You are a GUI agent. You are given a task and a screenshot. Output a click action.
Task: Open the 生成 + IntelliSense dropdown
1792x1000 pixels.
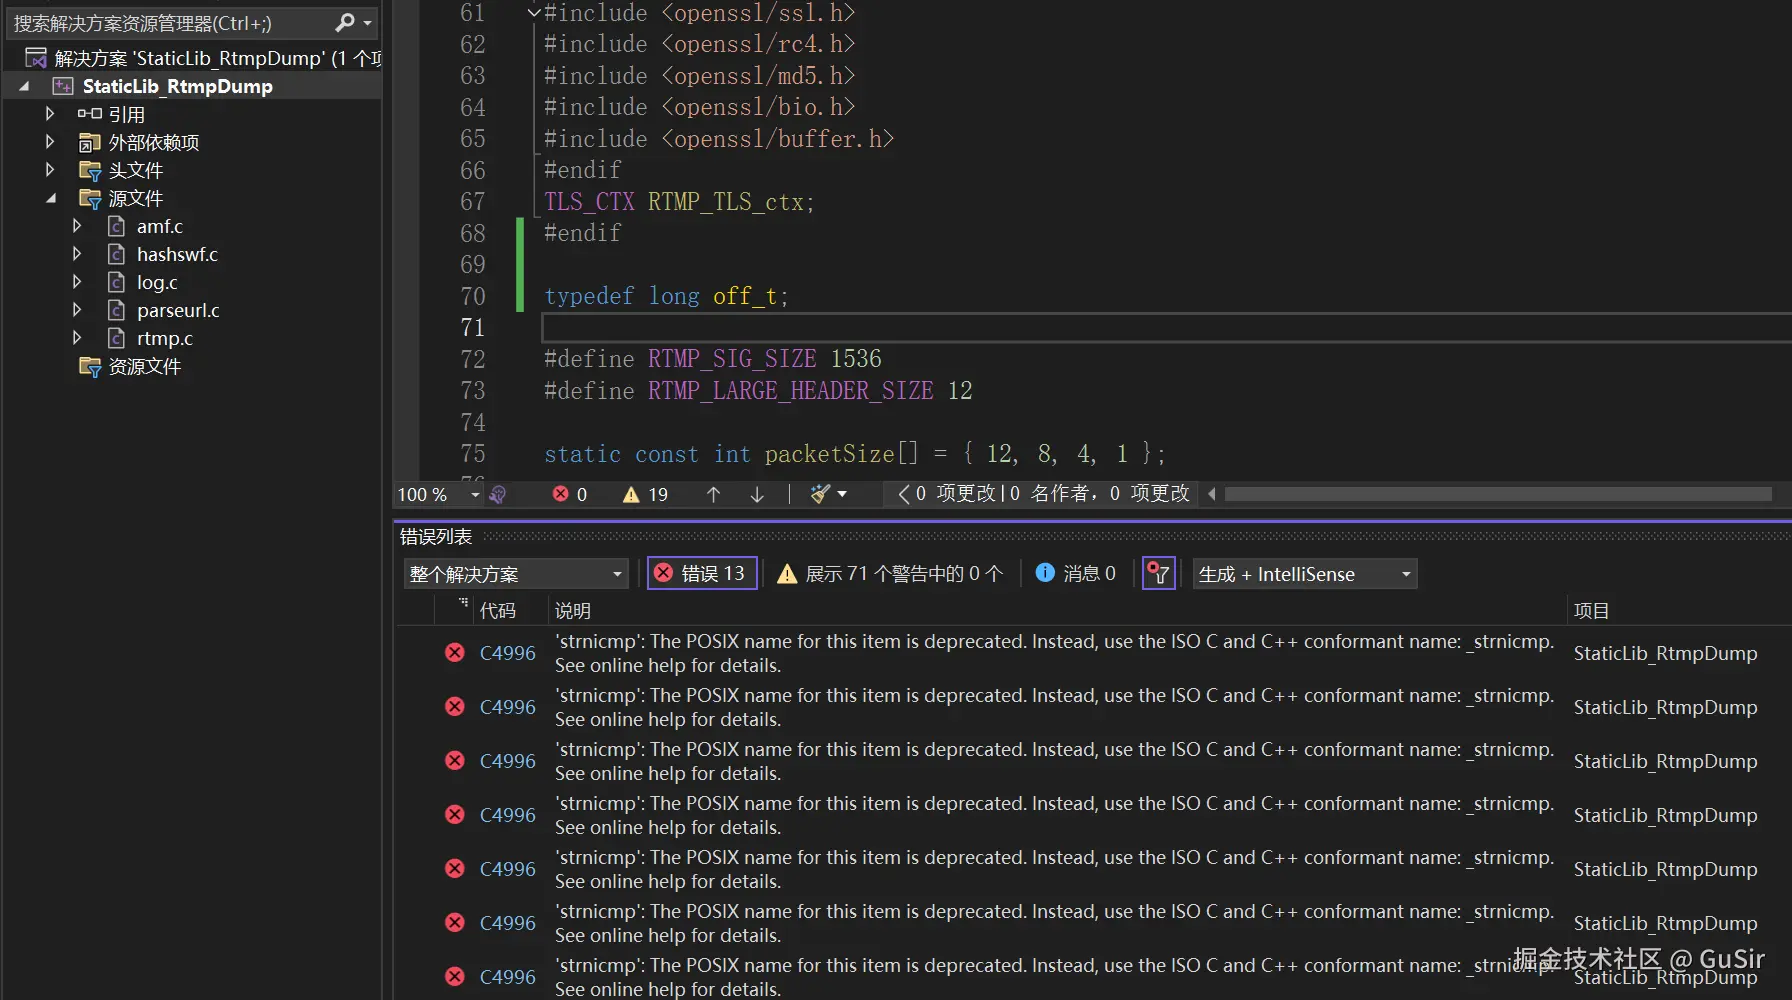pyautogui.click(x=1305, y=574)
